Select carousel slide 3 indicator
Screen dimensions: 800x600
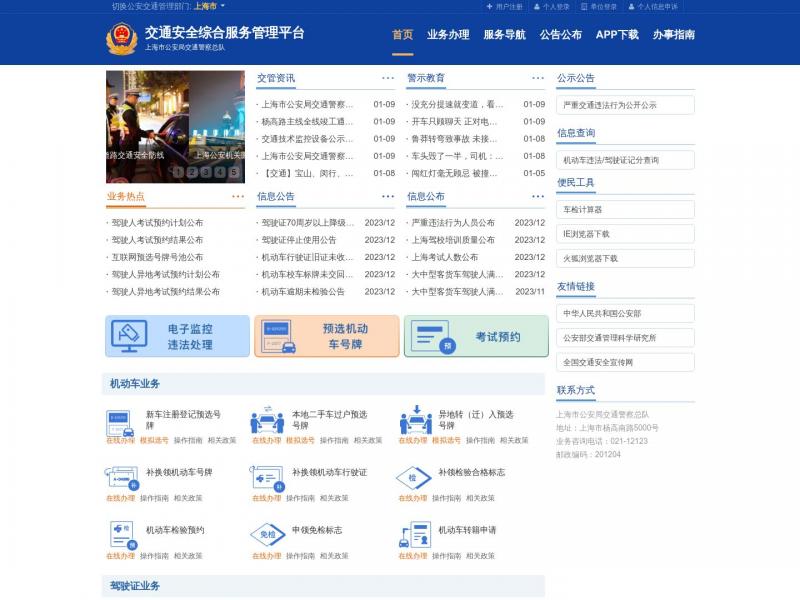click(x=206, y=172)
